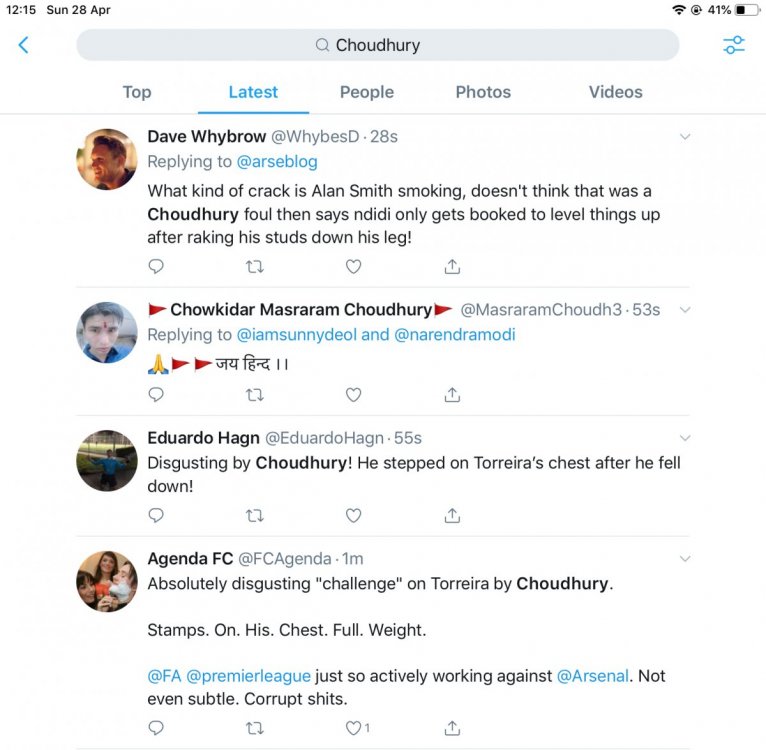Open Eduardo Hagn's profile picture

[x=106, y=460]
